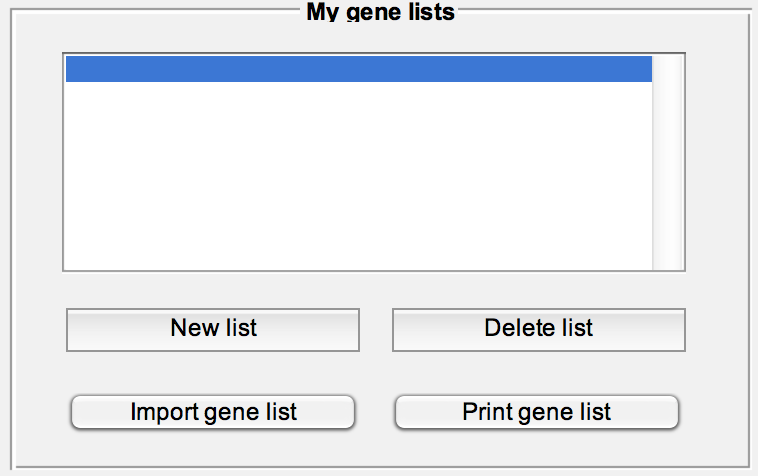The height and width of the screenshot is (476, 758).
Task: Start a new list with New list
Action: (x=213, y=329)
